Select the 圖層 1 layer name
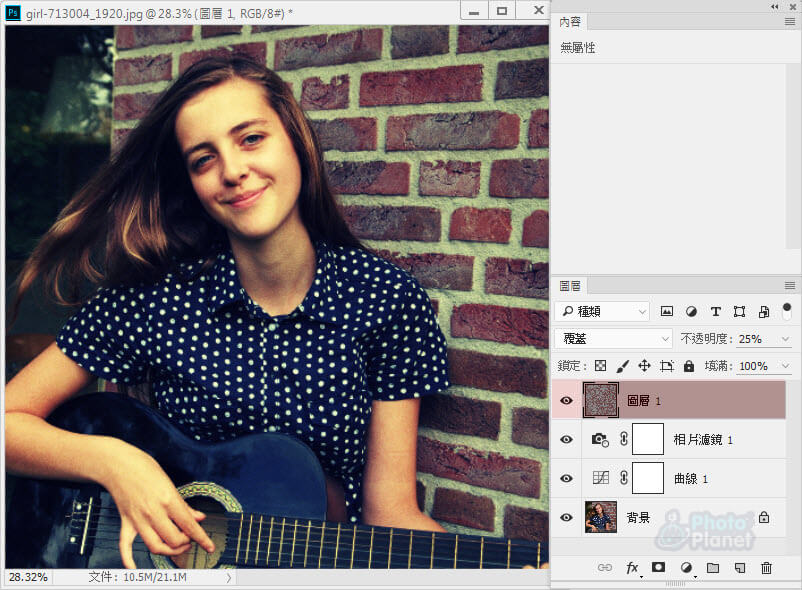 [644, 401]
